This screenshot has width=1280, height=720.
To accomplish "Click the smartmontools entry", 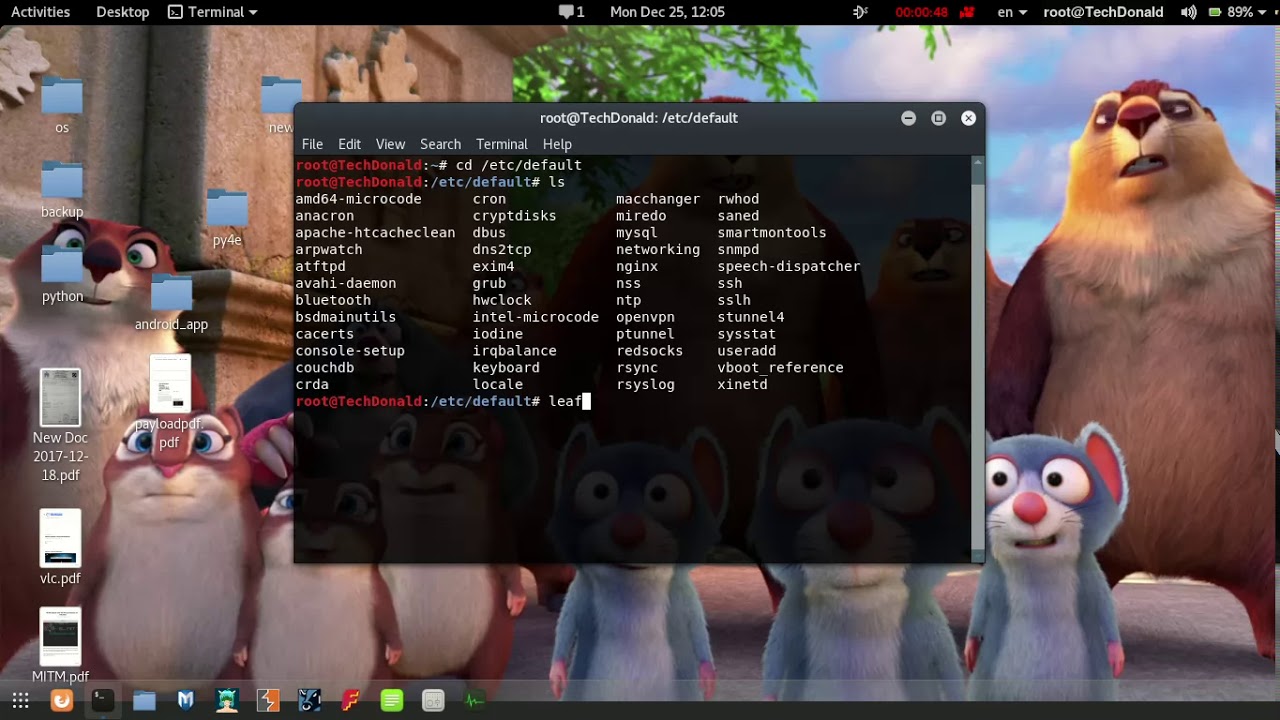I will tap(772, 232).
